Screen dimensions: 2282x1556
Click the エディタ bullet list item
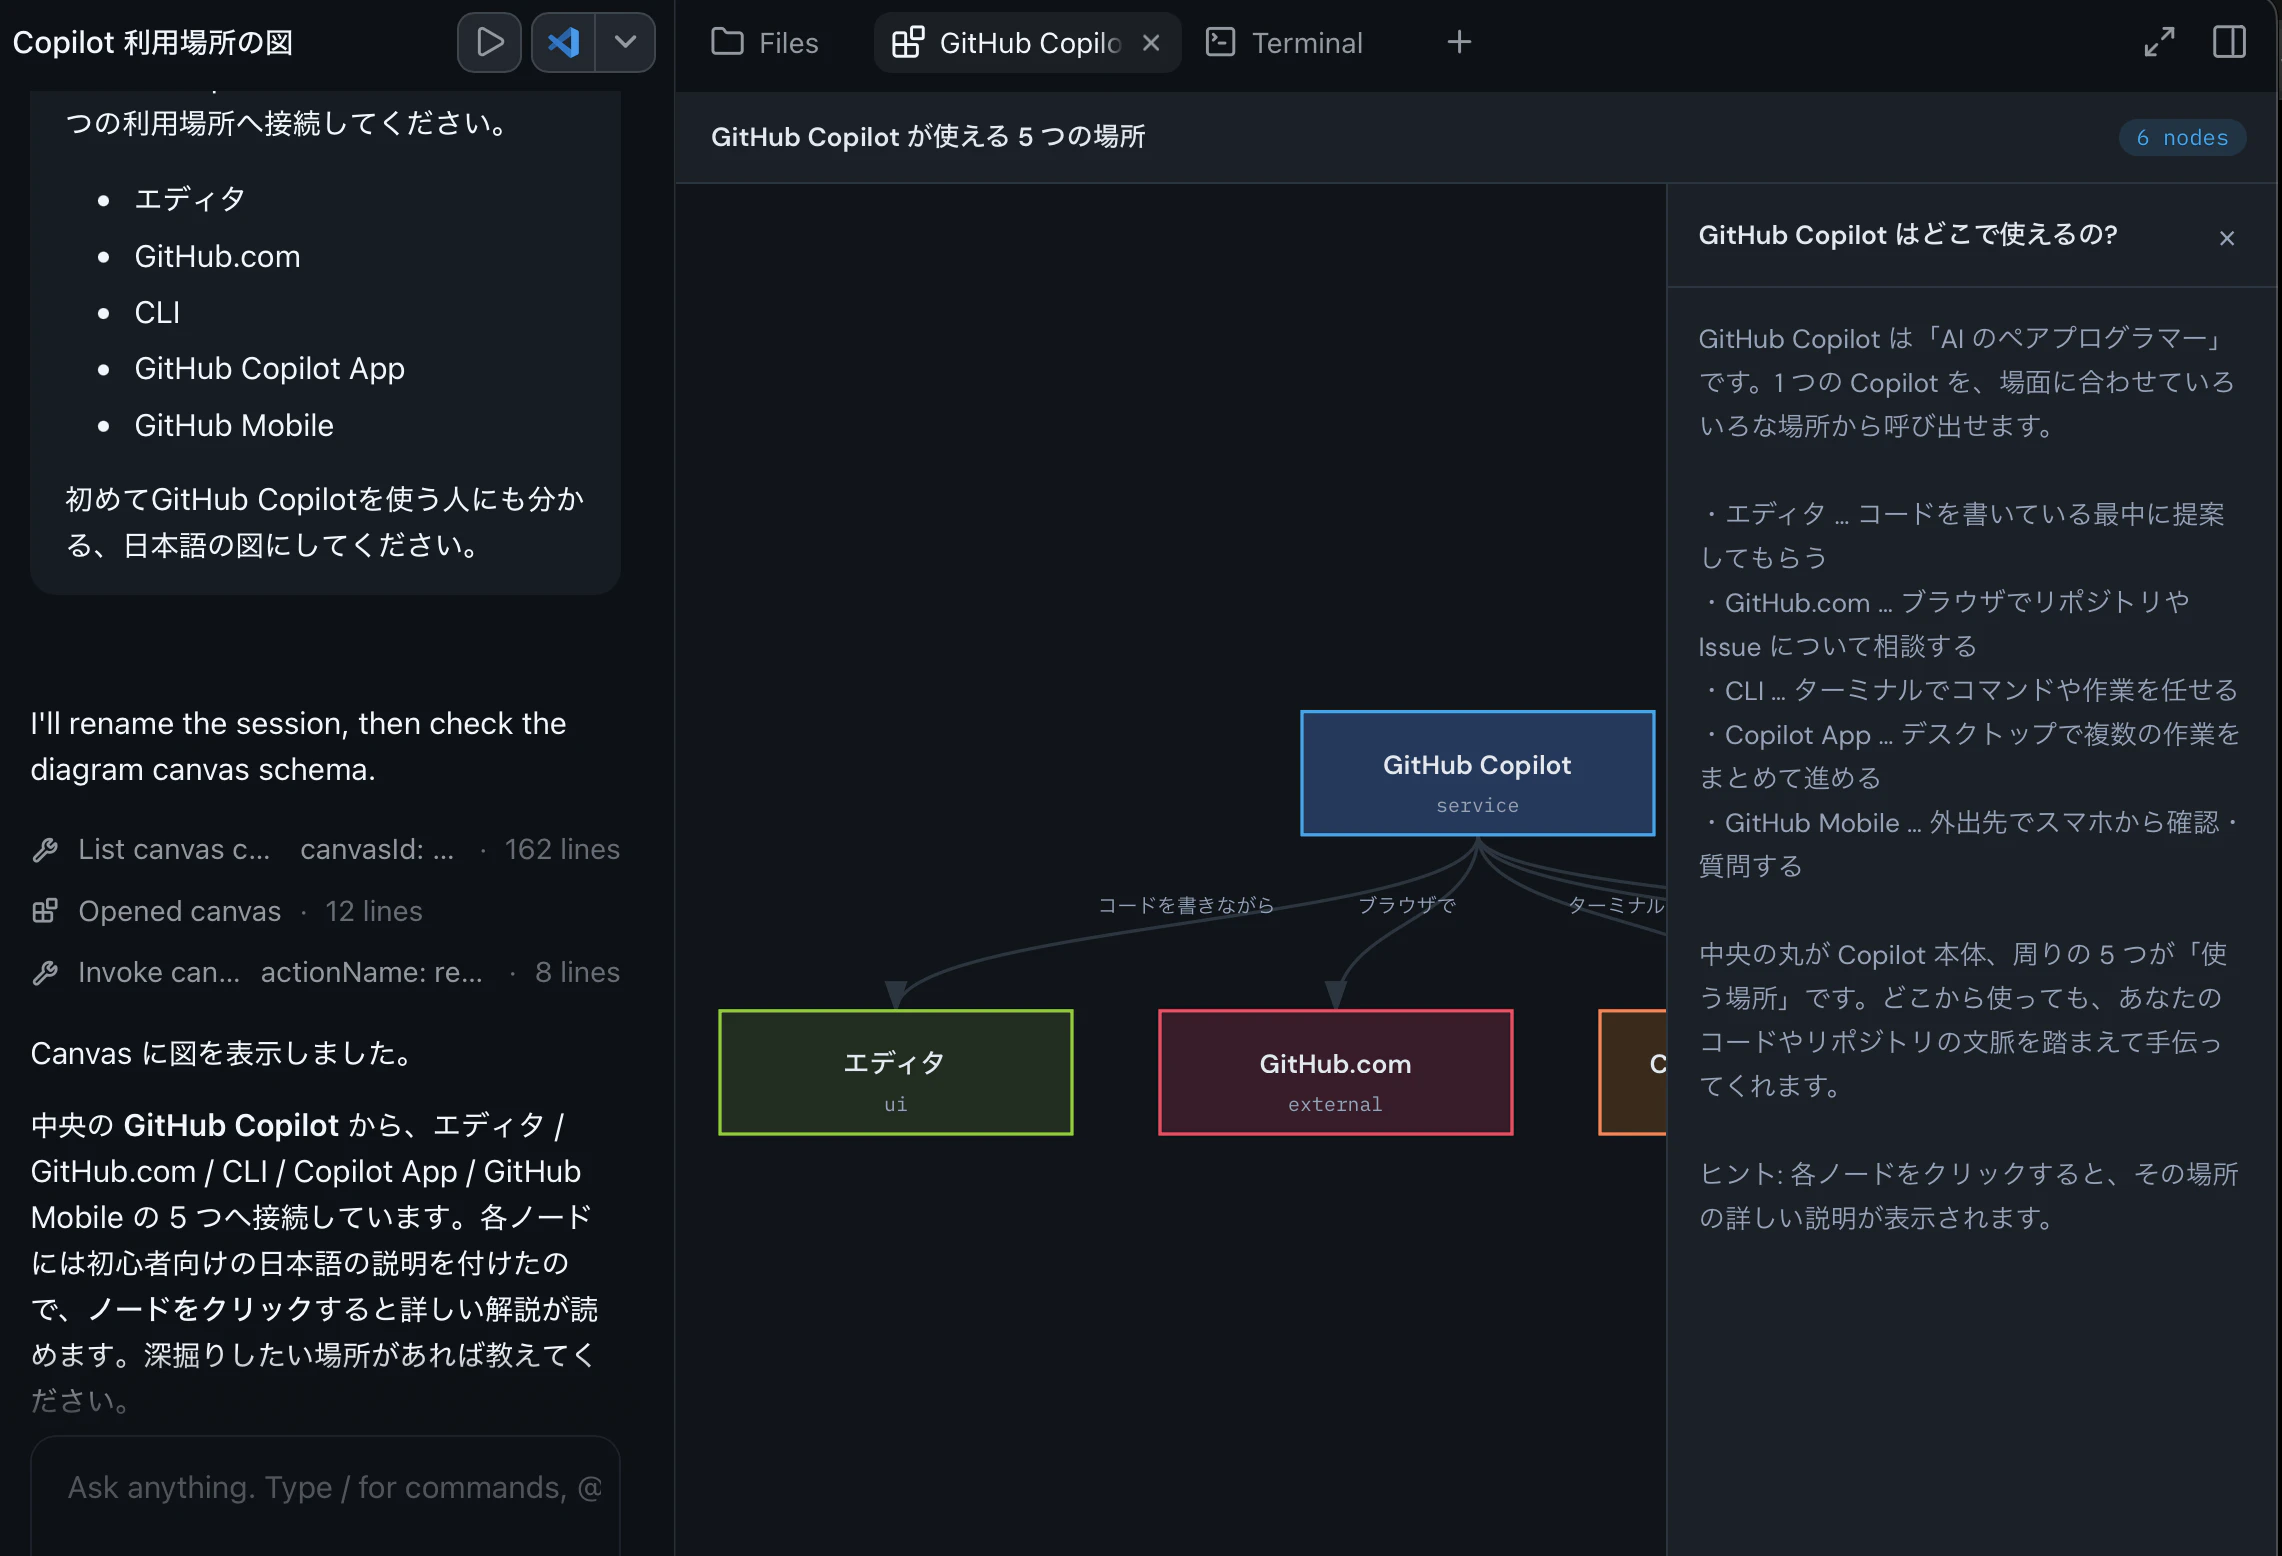189,199
